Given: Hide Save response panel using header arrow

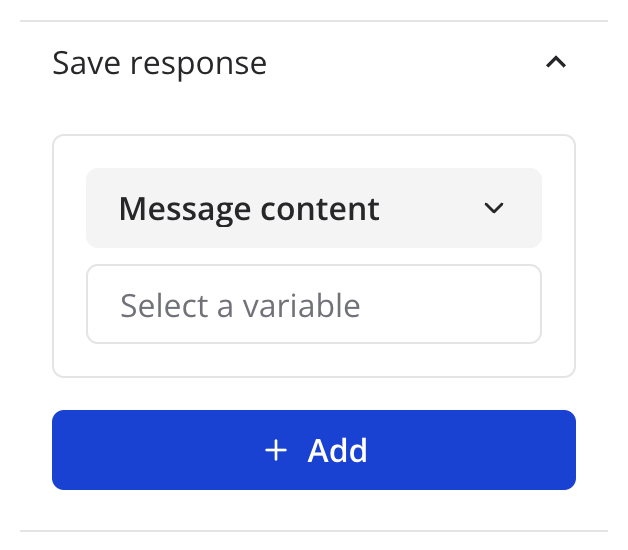Looking at the screenshot, I should (556, 63).
